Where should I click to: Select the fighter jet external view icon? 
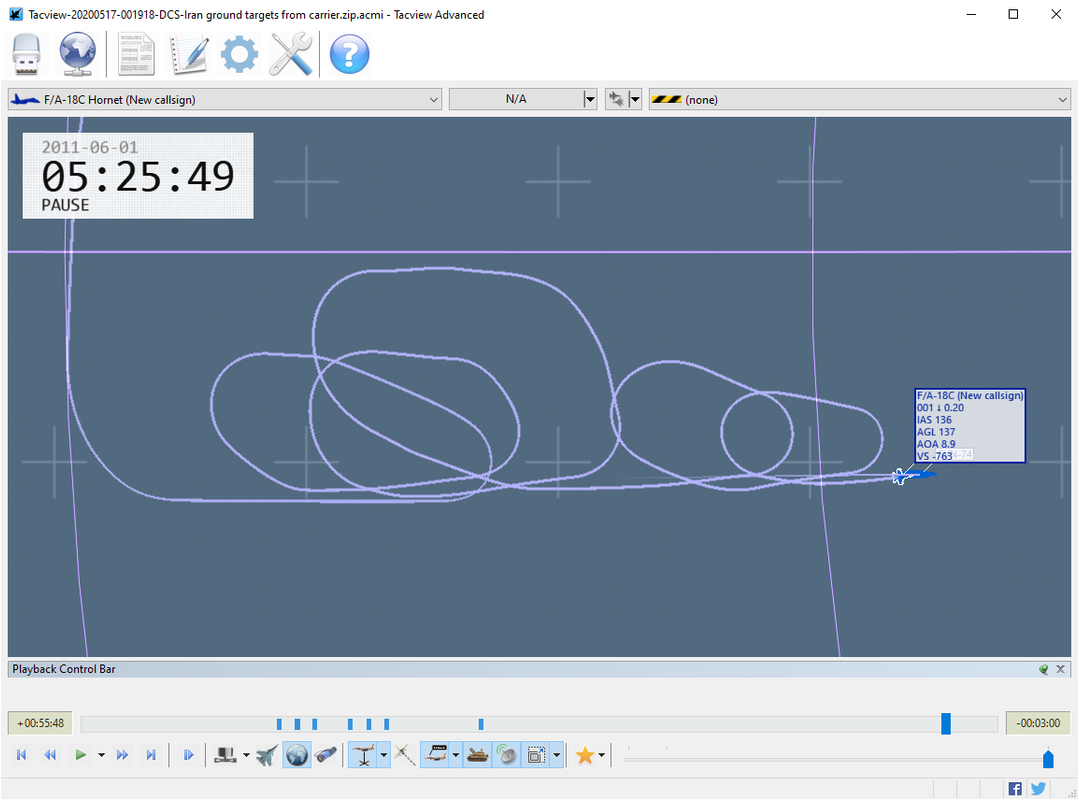coord(268,755)
